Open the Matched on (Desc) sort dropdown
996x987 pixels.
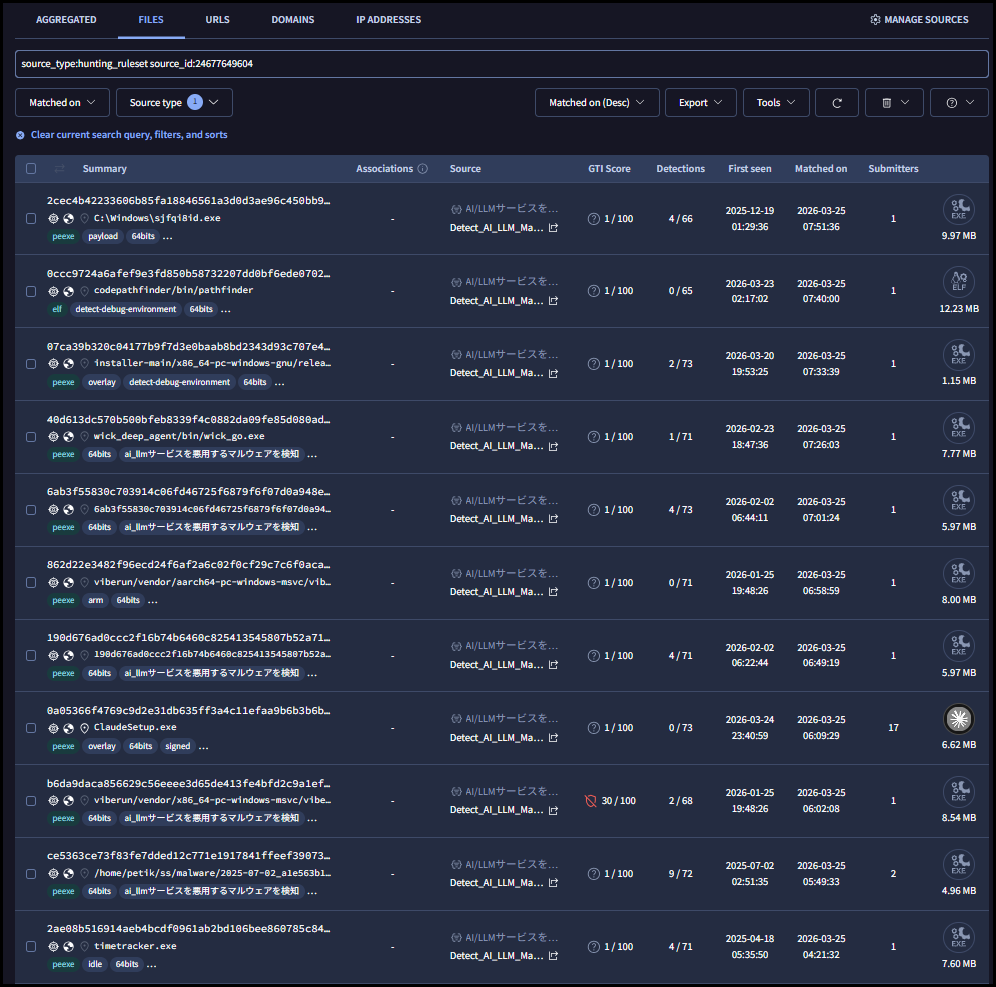coord(597,103)
